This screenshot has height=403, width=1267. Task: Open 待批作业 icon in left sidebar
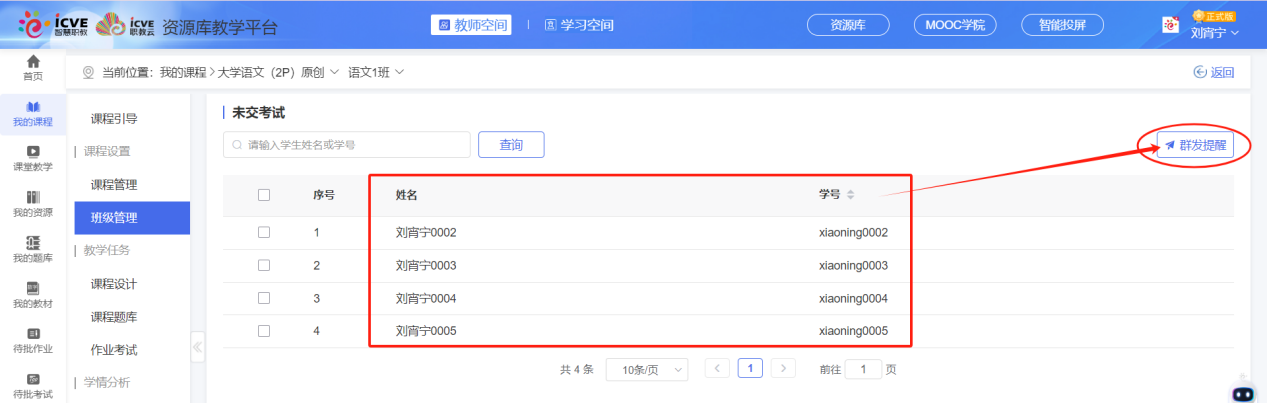click(33, 333)
